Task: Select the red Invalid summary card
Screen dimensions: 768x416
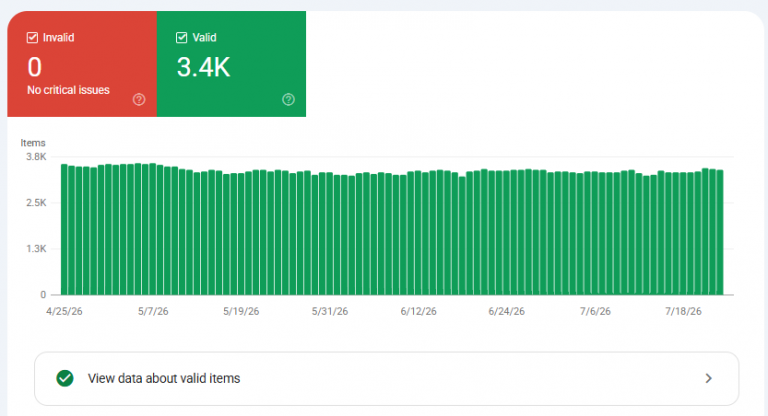Action: pos(82,64)
